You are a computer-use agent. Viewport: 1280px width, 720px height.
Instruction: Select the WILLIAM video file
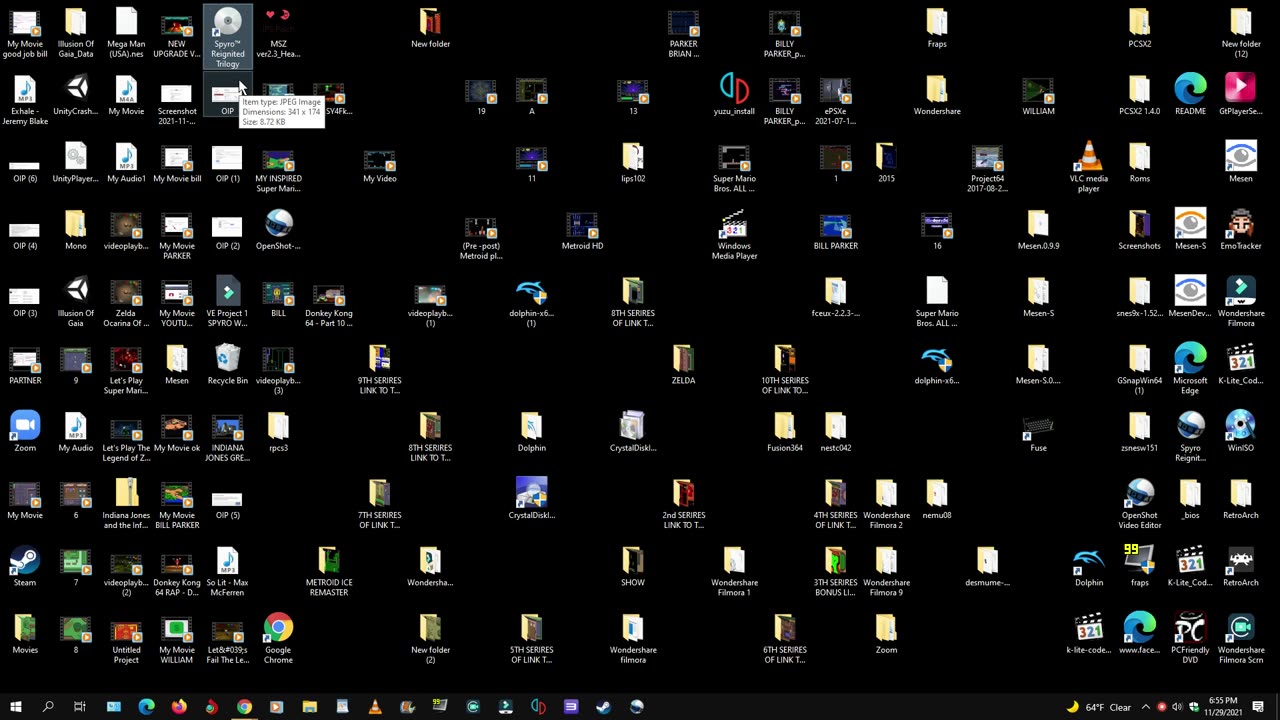[1038, 96]
